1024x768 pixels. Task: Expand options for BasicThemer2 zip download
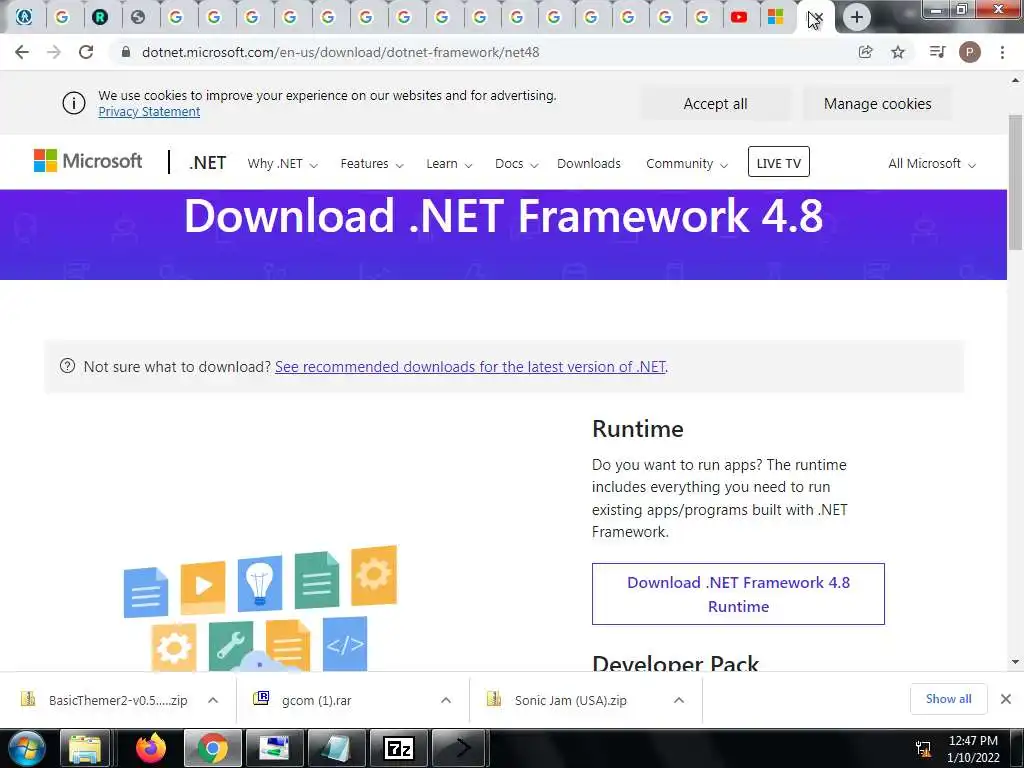(x=213, y=700)
